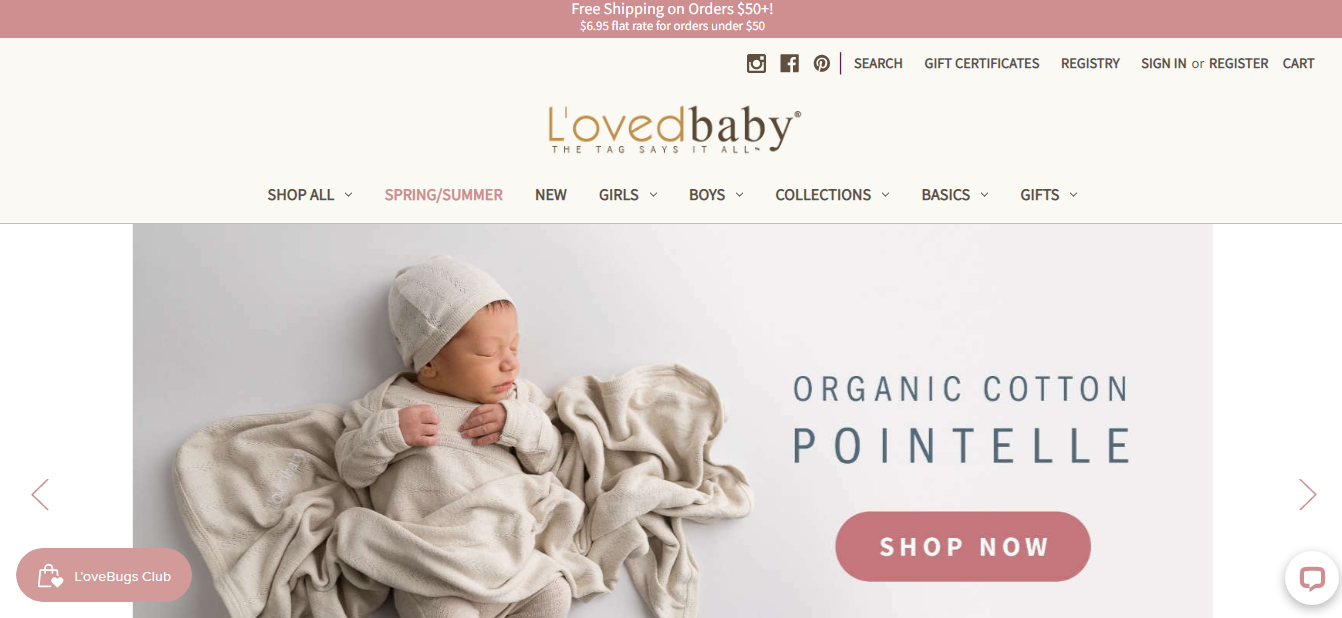Go to previous slide with left arrow

coord(40,494)
